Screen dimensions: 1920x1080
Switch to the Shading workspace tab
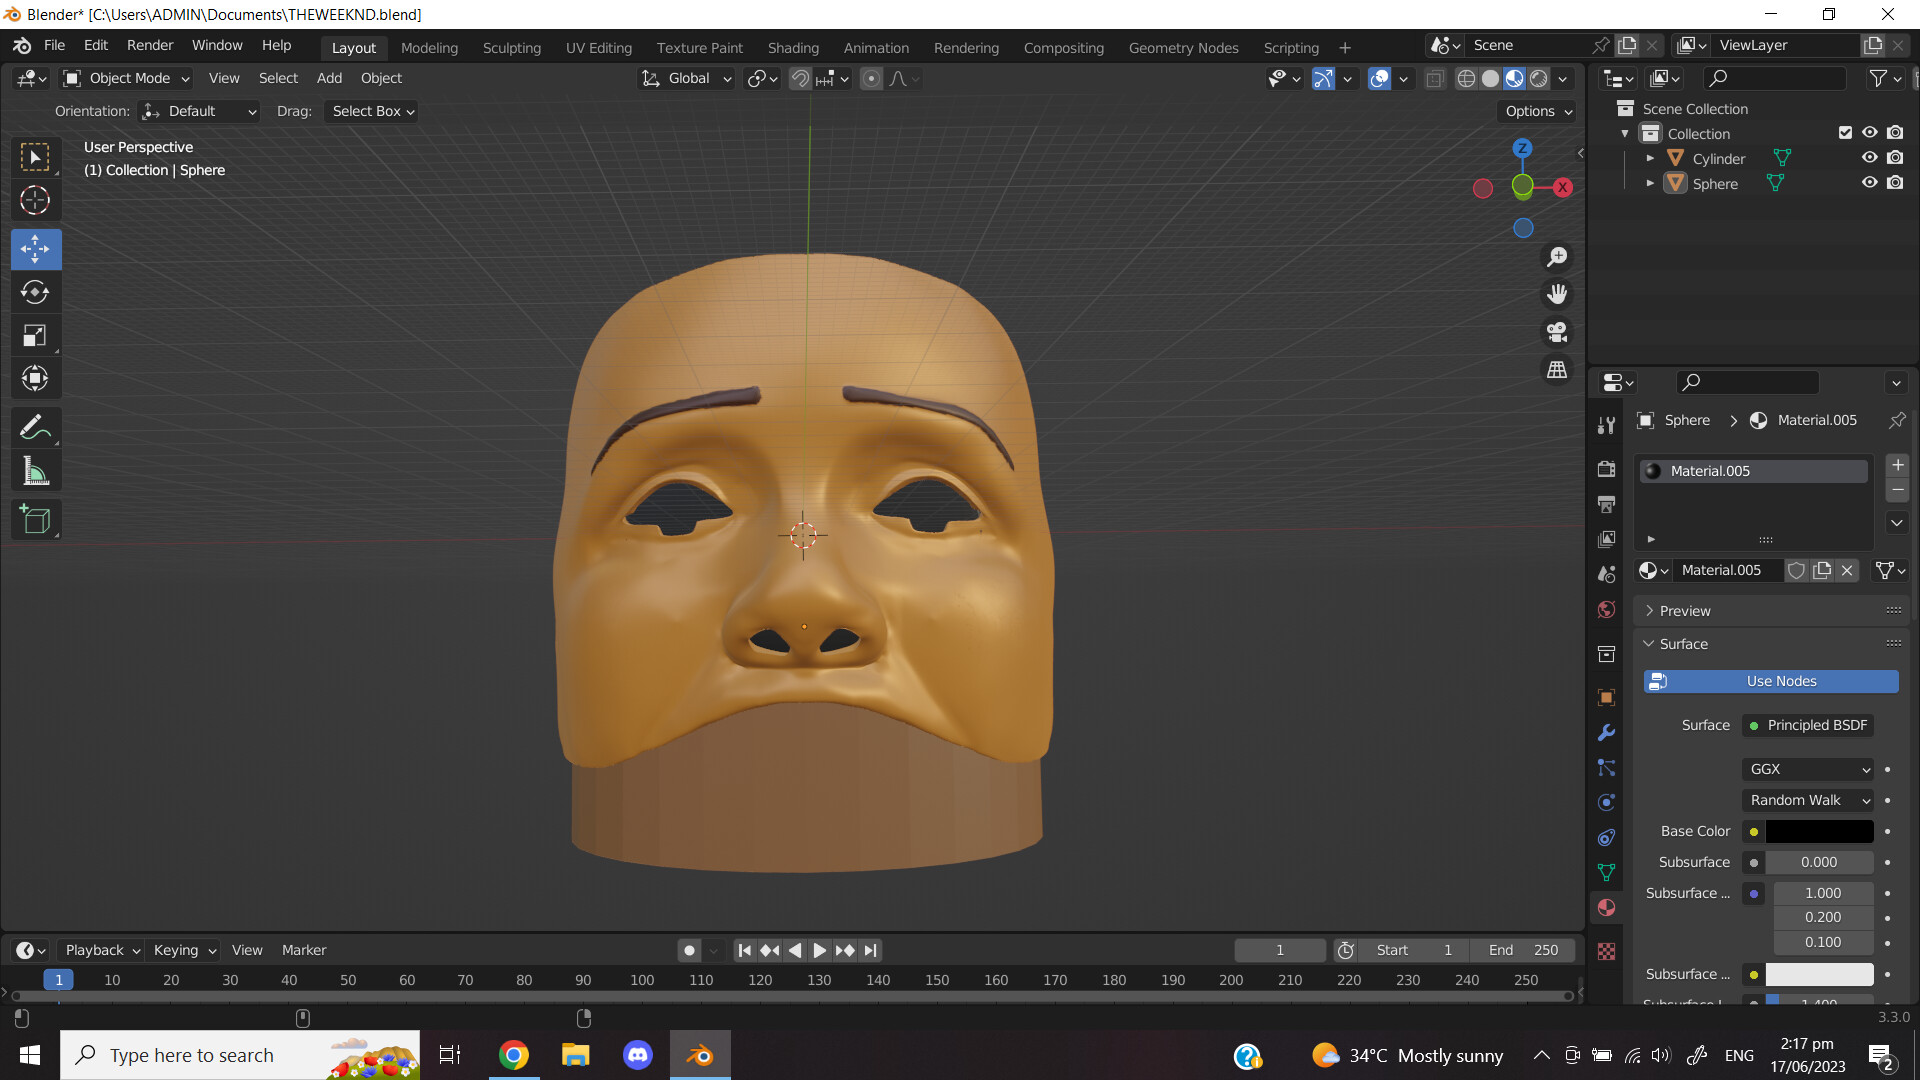793,47
